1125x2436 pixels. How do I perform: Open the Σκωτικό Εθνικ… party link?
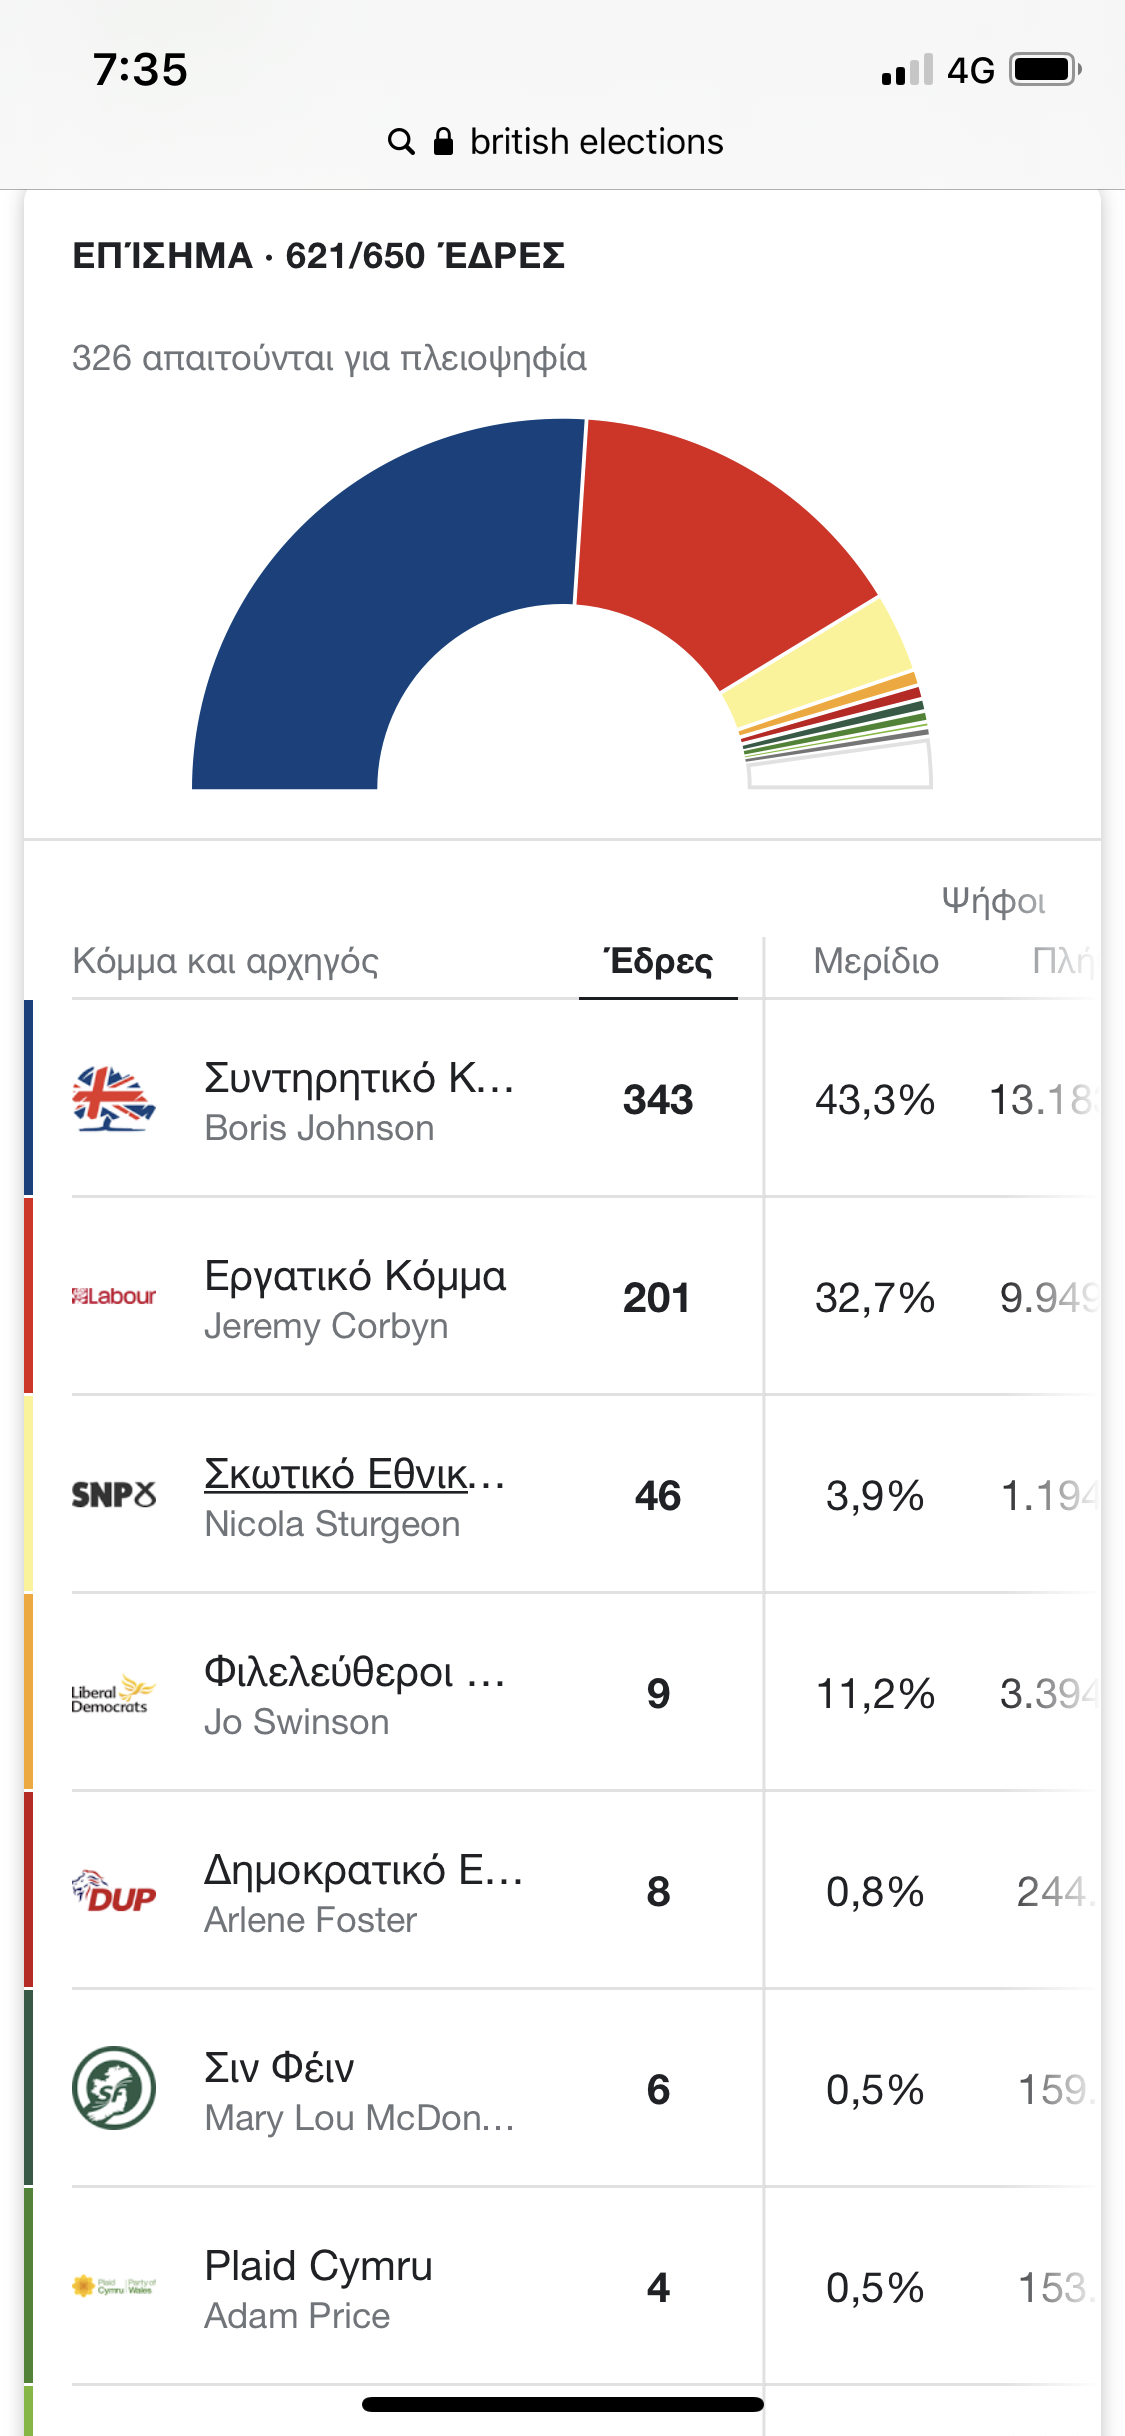[354, 1474]
